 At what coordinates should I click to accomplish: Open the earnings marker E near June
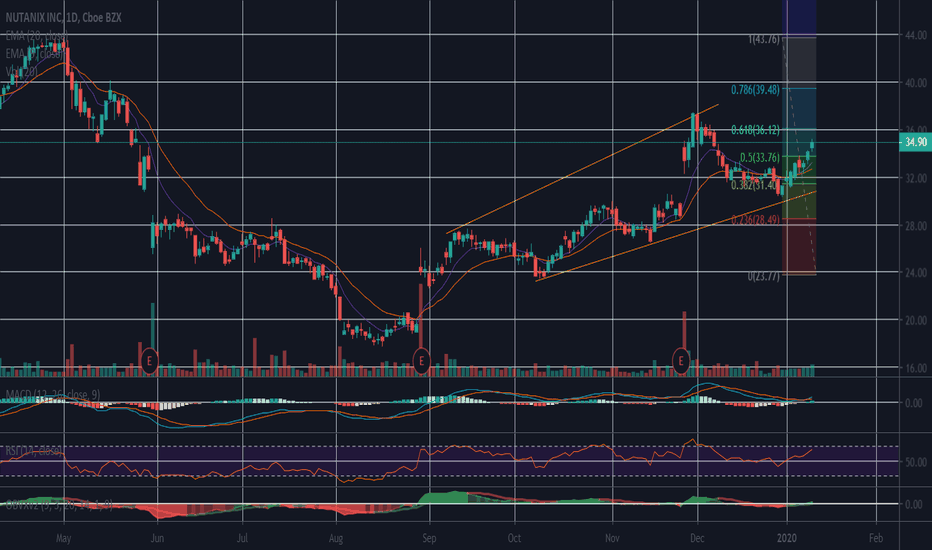[149, 360]
